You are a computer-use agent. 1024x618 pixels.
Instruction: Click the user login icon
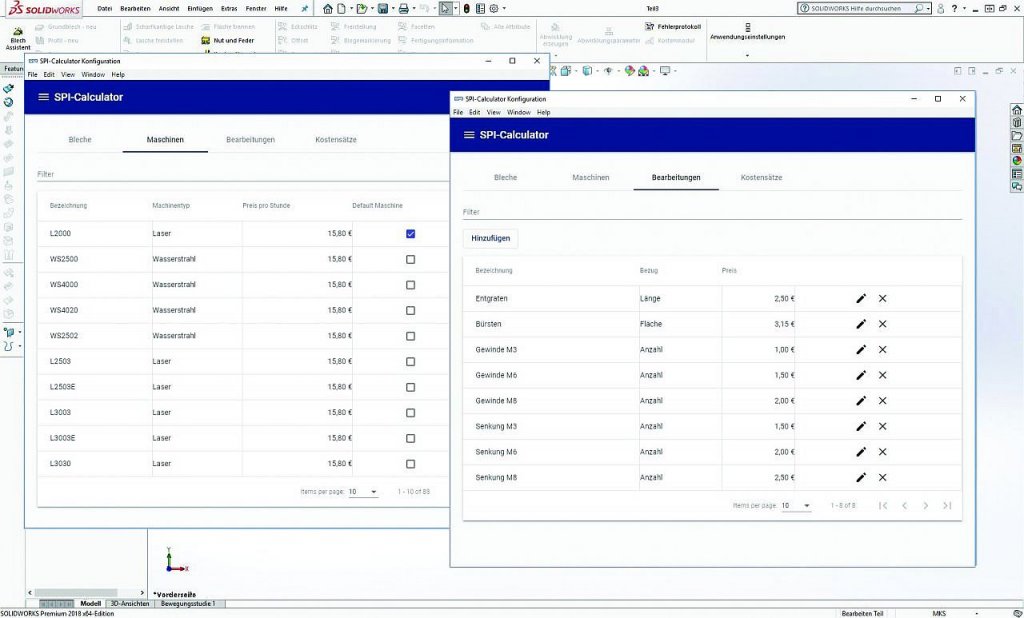[940, 8]
